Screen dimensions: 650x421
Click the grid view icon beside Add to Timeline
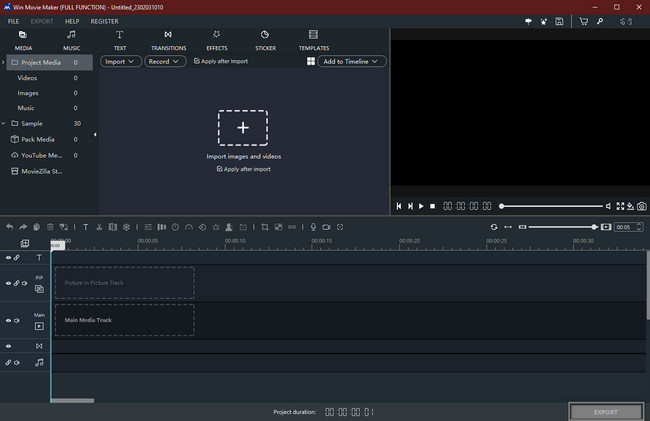[x=311, y=61]
